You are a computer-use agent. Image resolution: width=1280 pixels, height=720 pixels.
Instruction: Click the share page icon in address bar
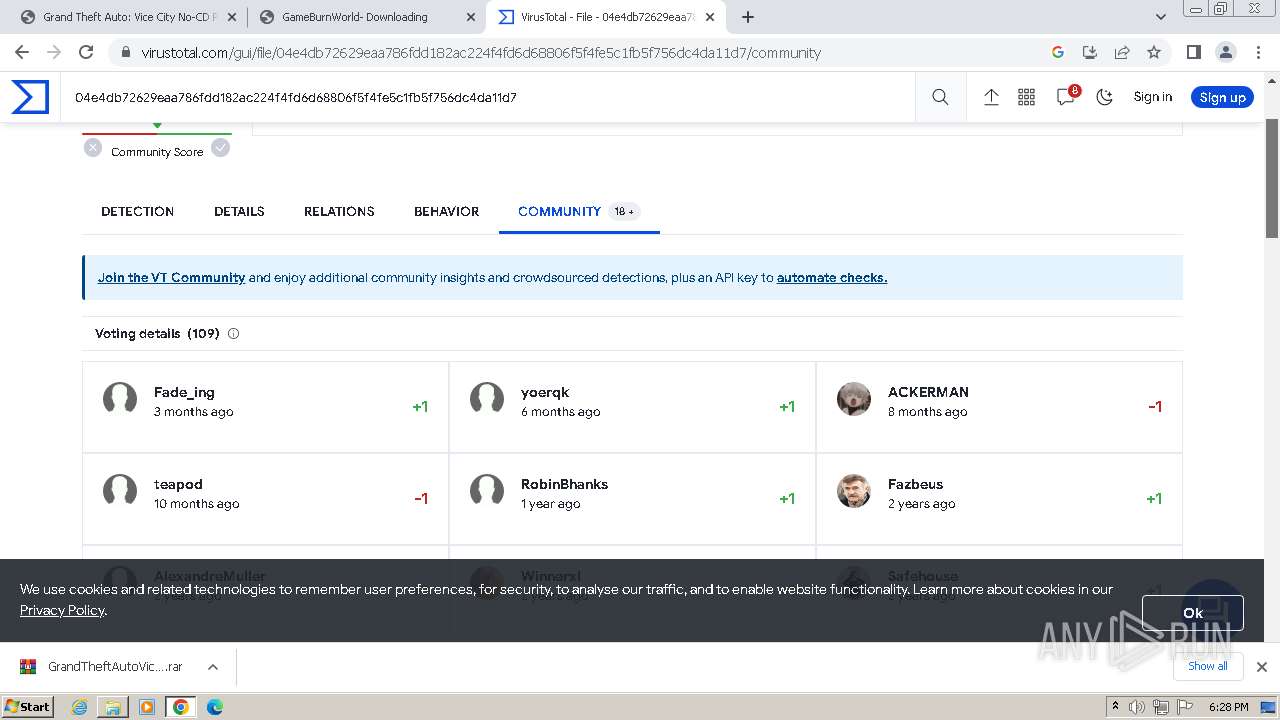tap(1122, 53)
